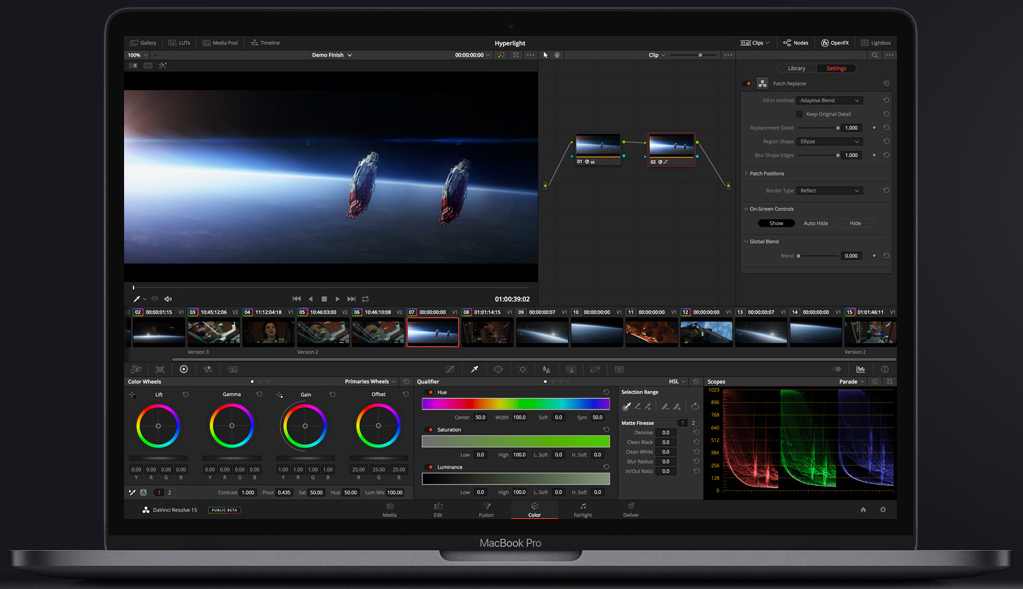
Task: Toggle the Saturation qualifier enable dot
Action: 431,430
